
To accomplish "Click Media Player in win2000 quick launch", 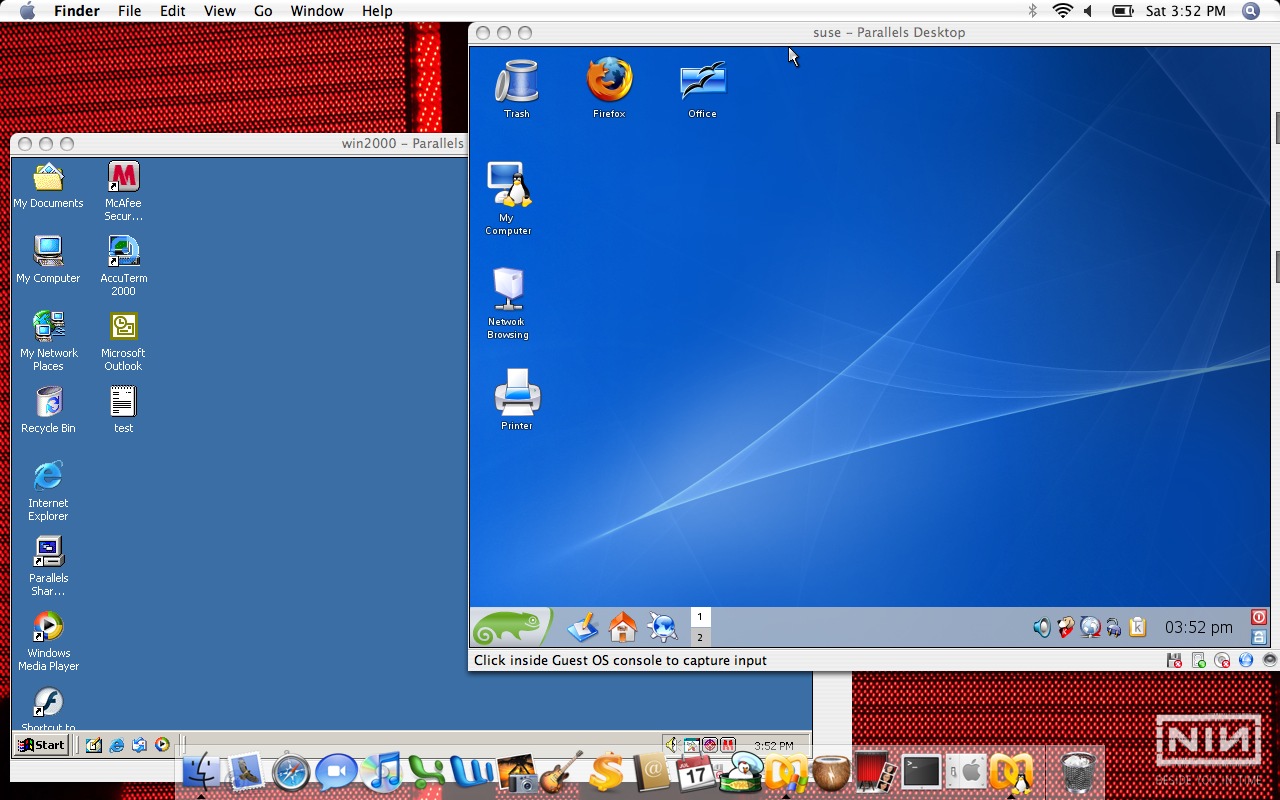I will click(162, 745).
